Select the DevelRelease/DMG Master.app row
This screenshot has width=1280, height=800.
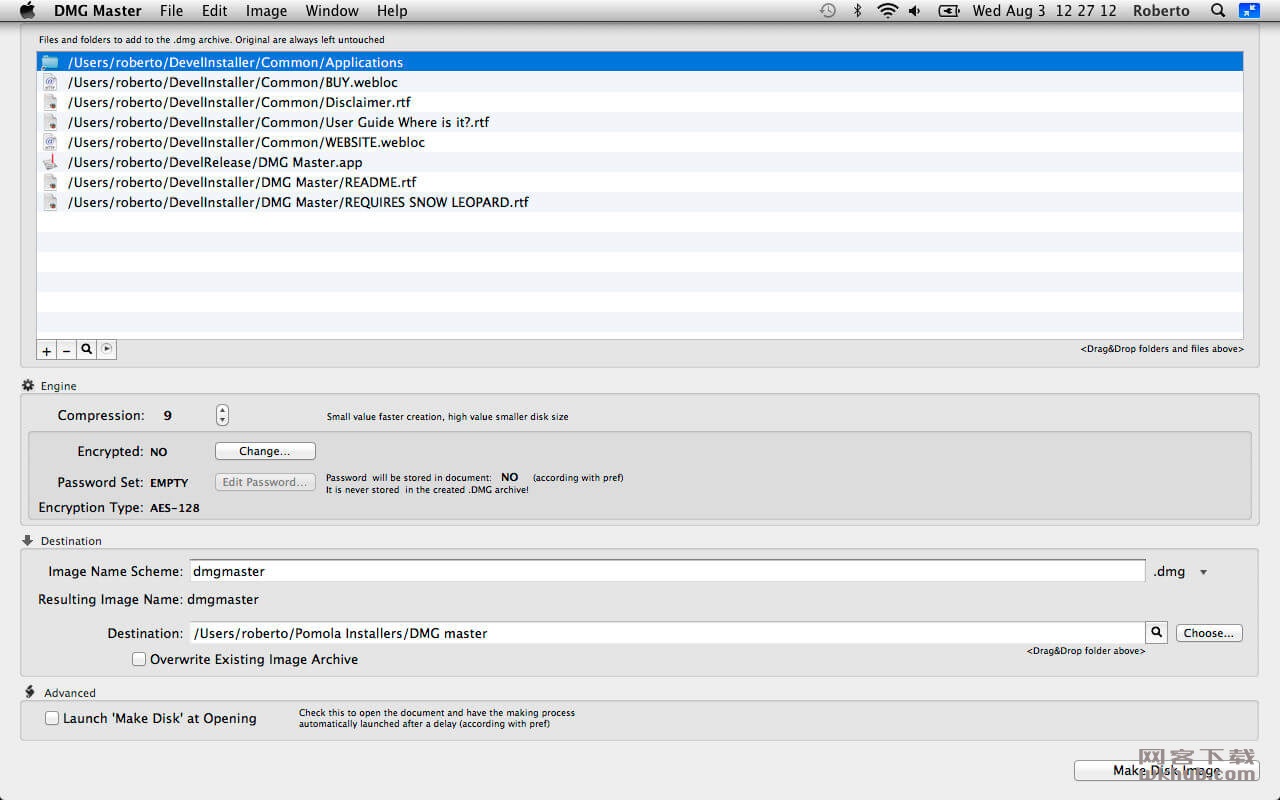click(x=640, y=162)
